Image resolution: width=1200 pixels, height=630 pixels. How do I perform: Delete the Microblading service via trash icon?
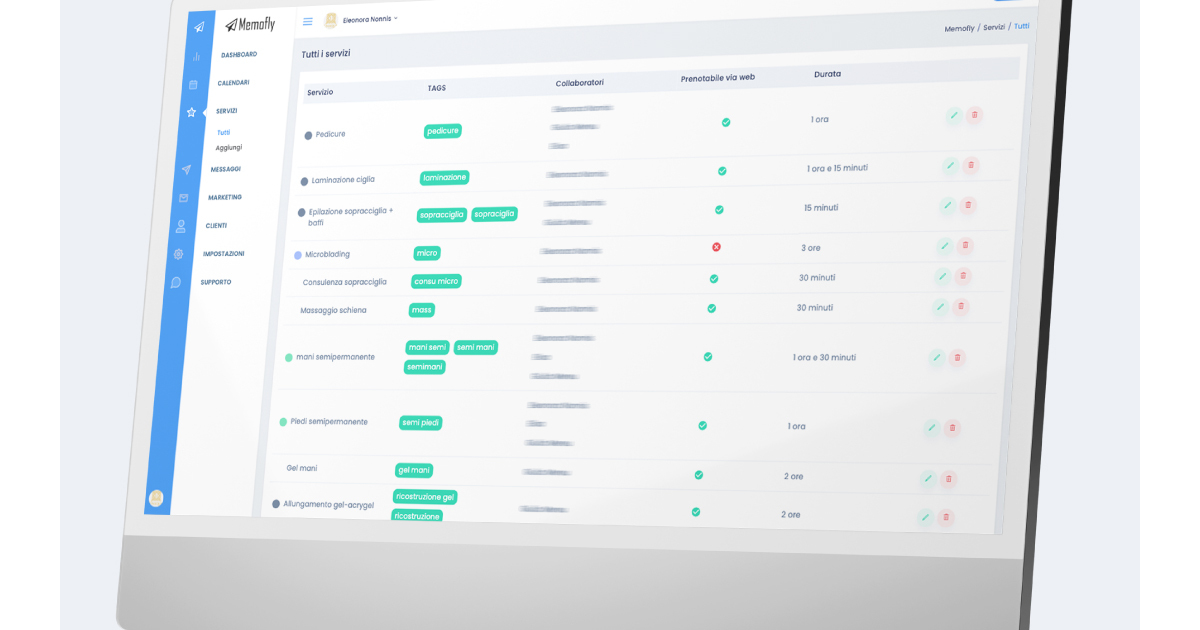click(965, 245)
